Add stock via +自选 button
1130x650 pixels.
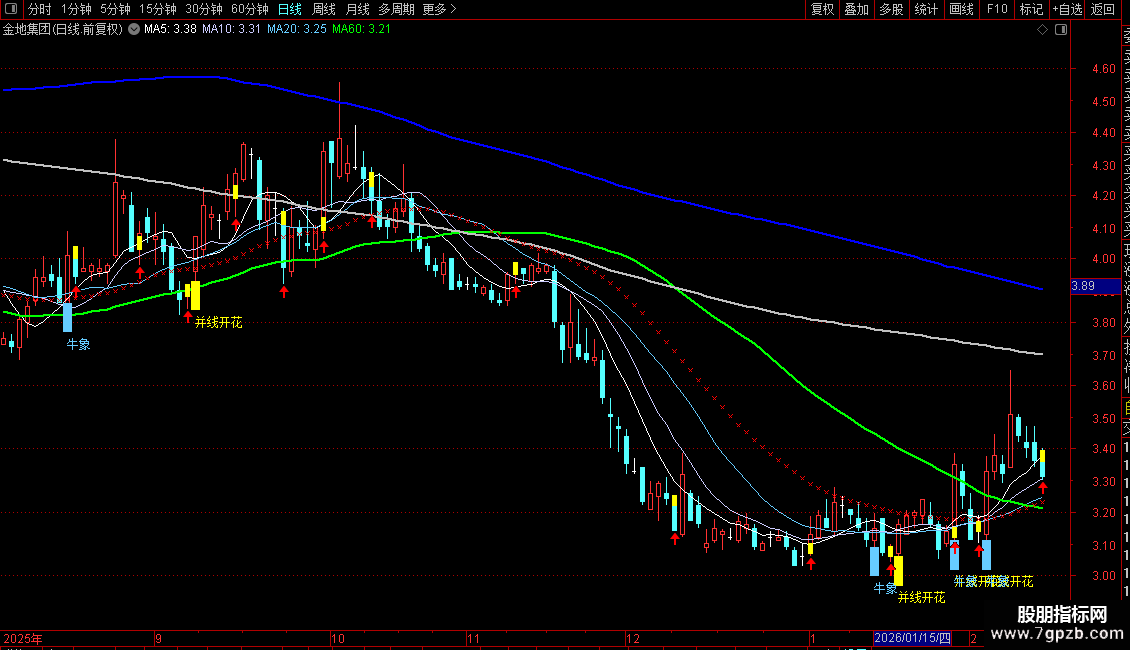tap(1067, 9)
